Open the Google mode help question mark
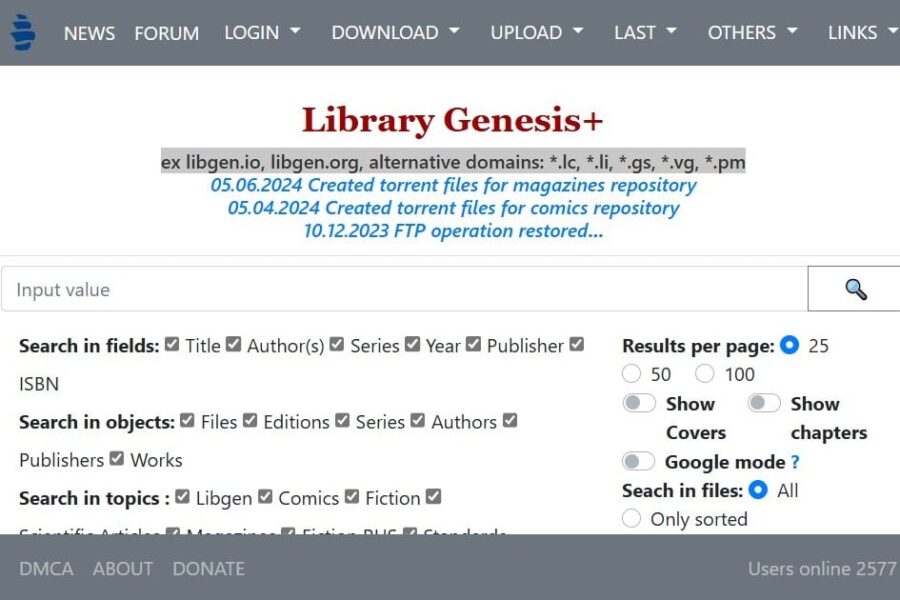Screen dimensions: 900x600 click(x=793, y=462)
